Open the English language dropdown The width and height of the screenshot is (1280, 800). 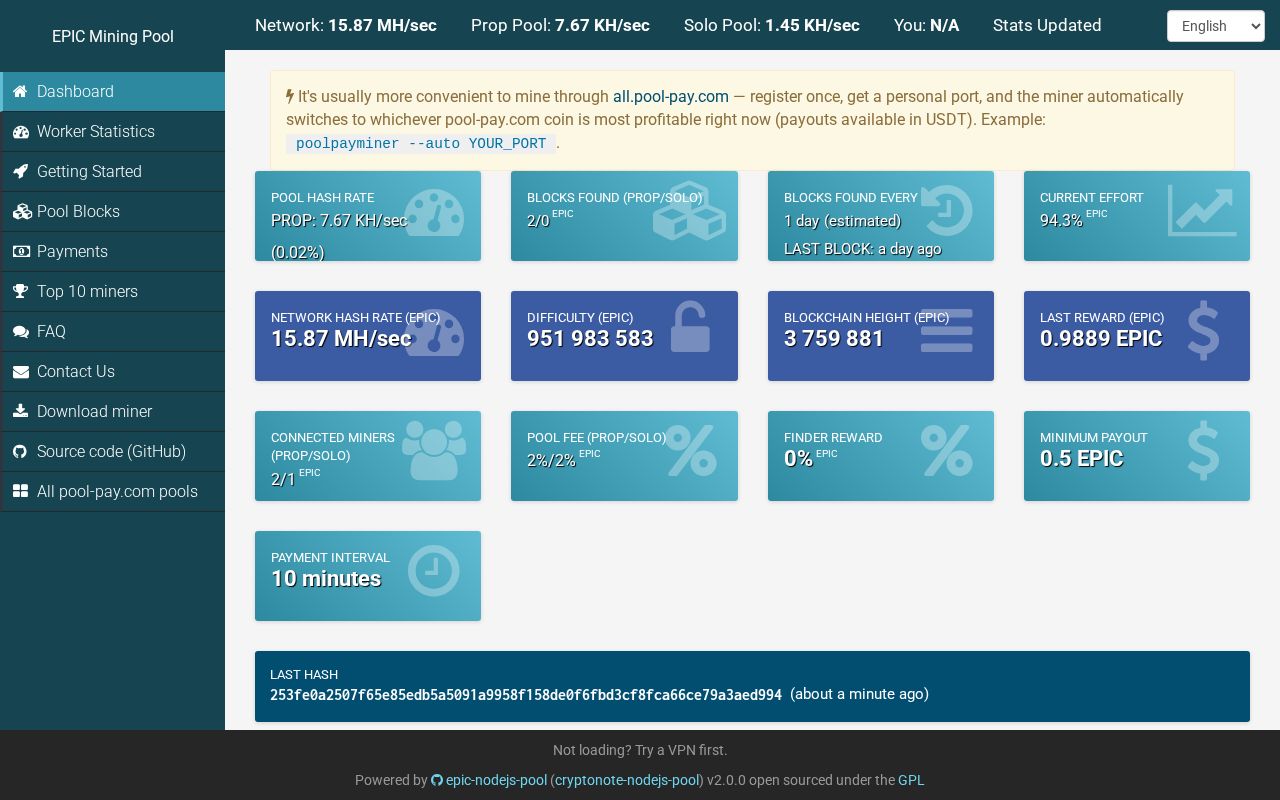(x=1216, y=26)
